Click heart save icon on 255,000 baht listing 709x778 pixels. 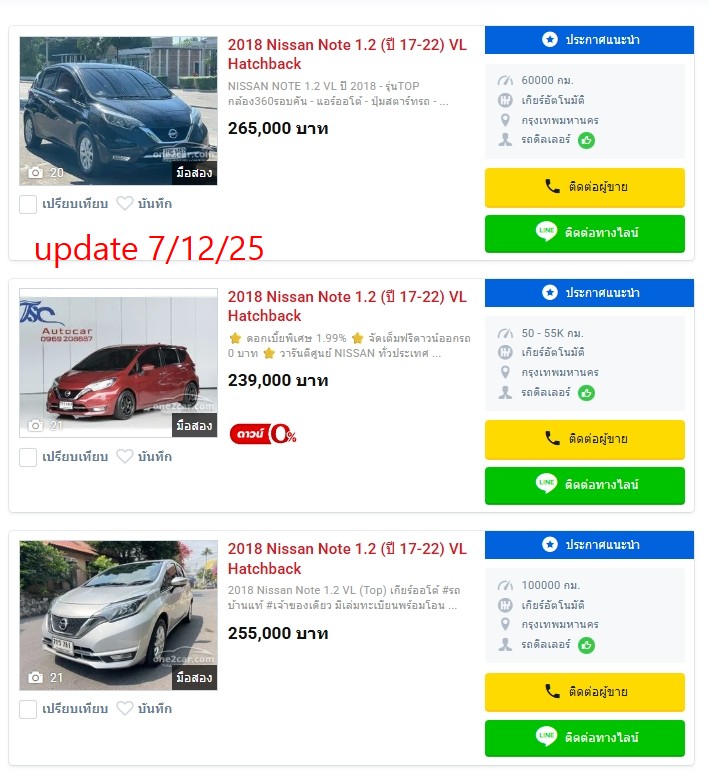[125, 709]
